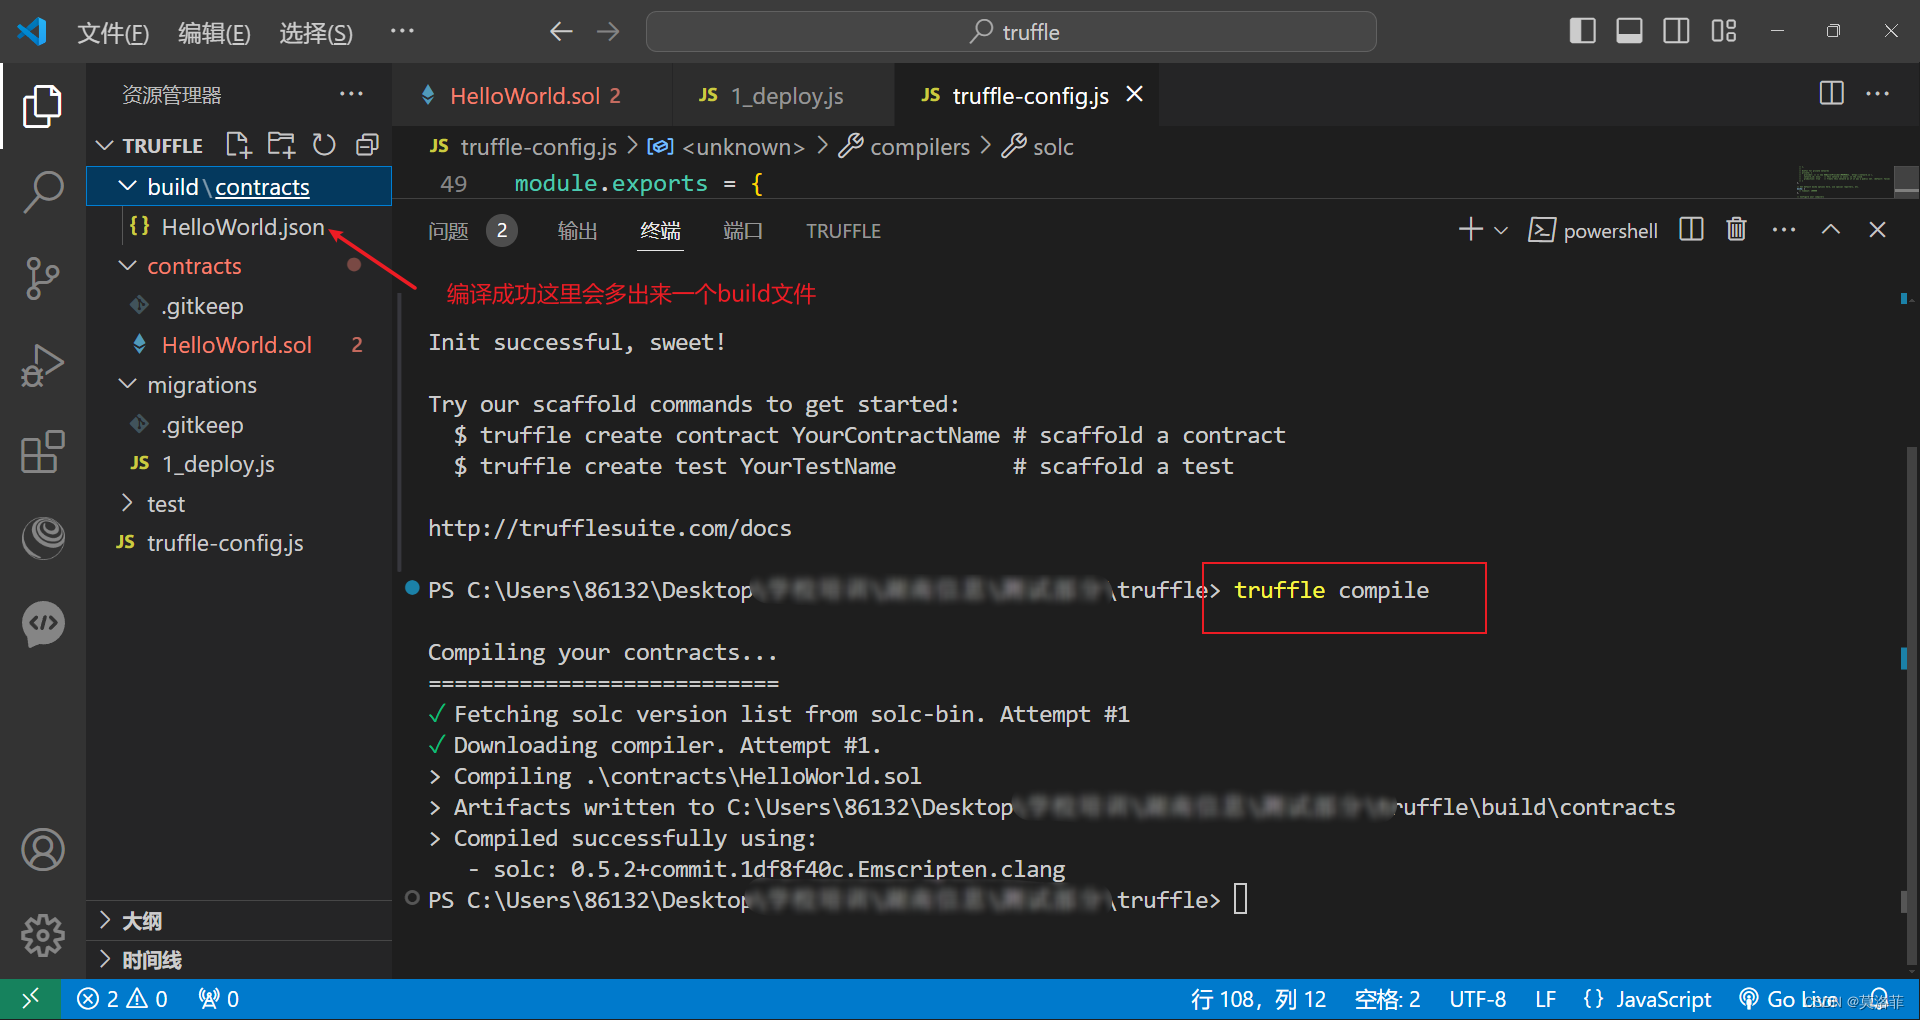The height and width of the screenshot is (1020, 1920).
Task: Open the Search view in activity bar
Action: [x=42, y=191]
